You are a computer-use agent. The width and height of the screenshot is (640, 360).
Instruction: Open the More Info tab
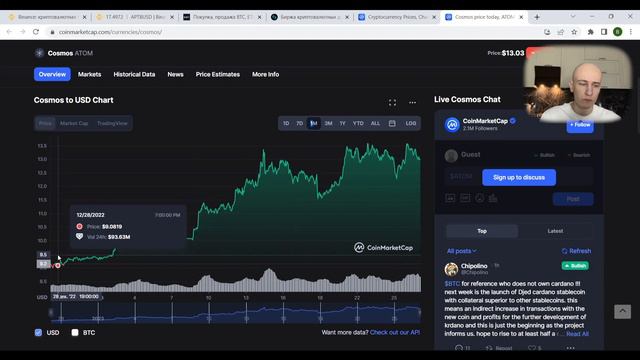265,74
